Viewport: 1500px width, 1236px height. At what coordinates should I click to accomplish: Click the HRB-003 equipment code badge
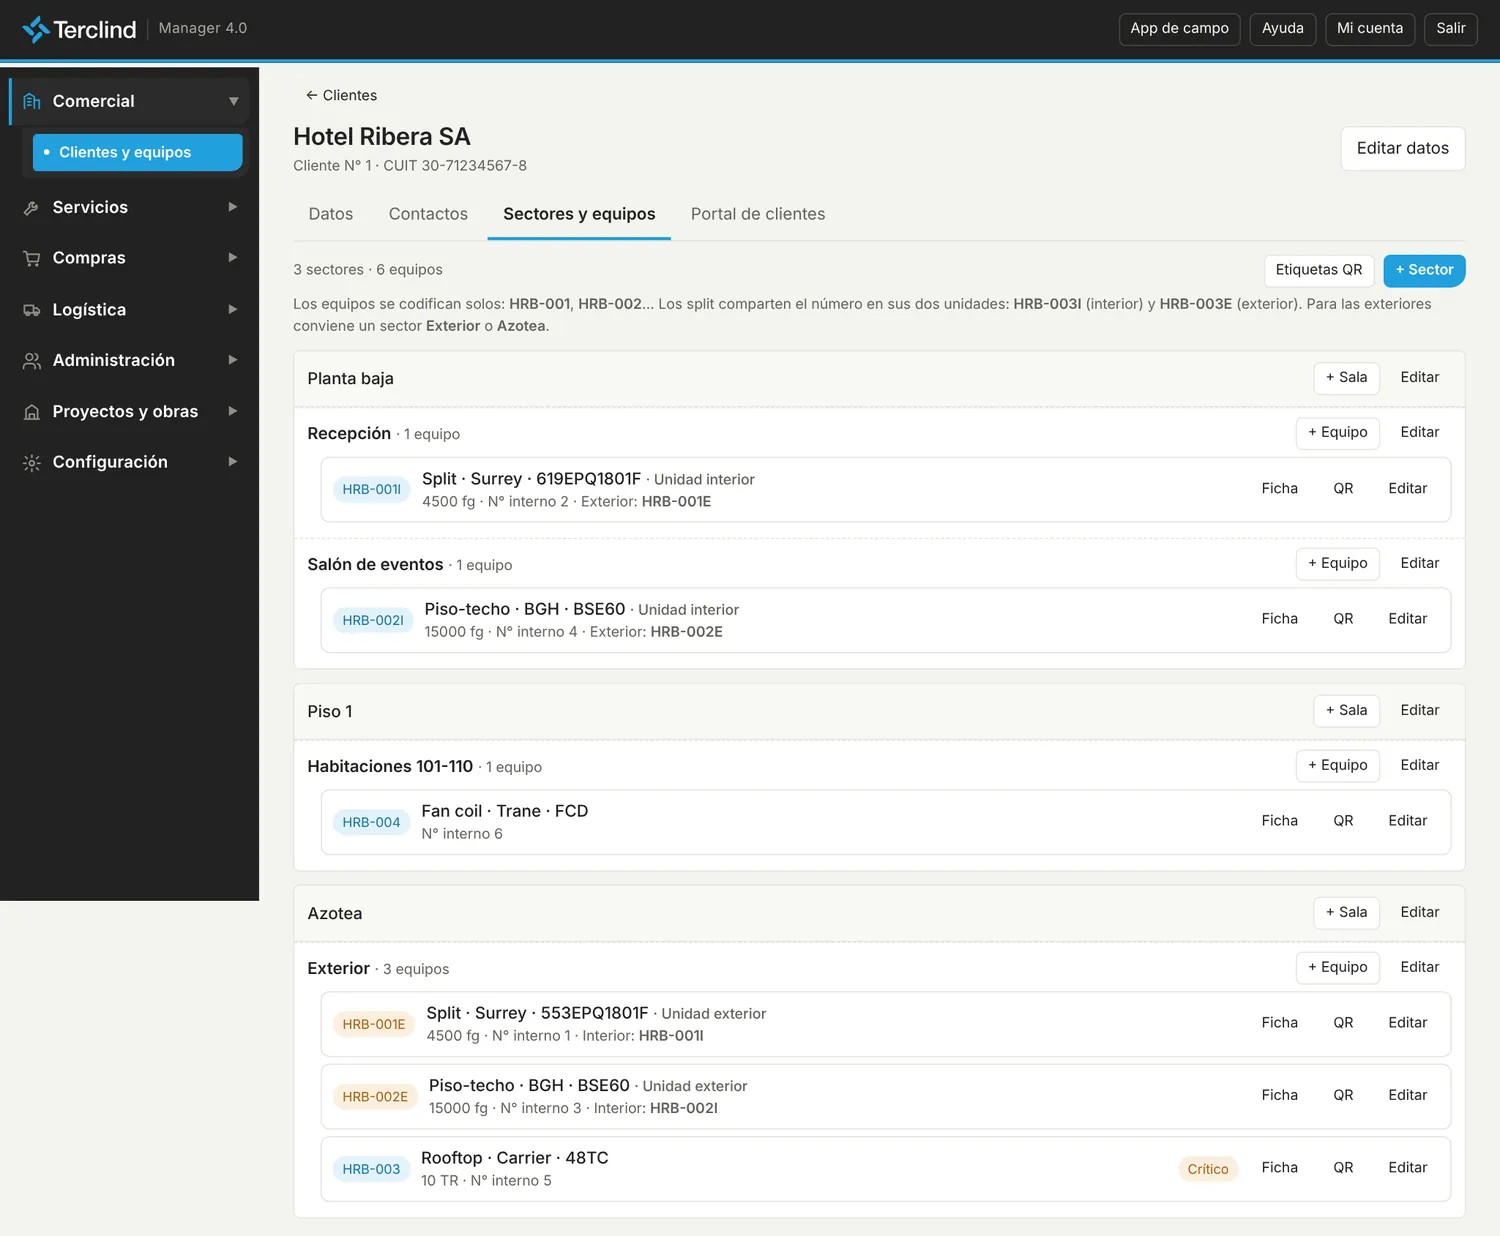[x=371, y=1169]
